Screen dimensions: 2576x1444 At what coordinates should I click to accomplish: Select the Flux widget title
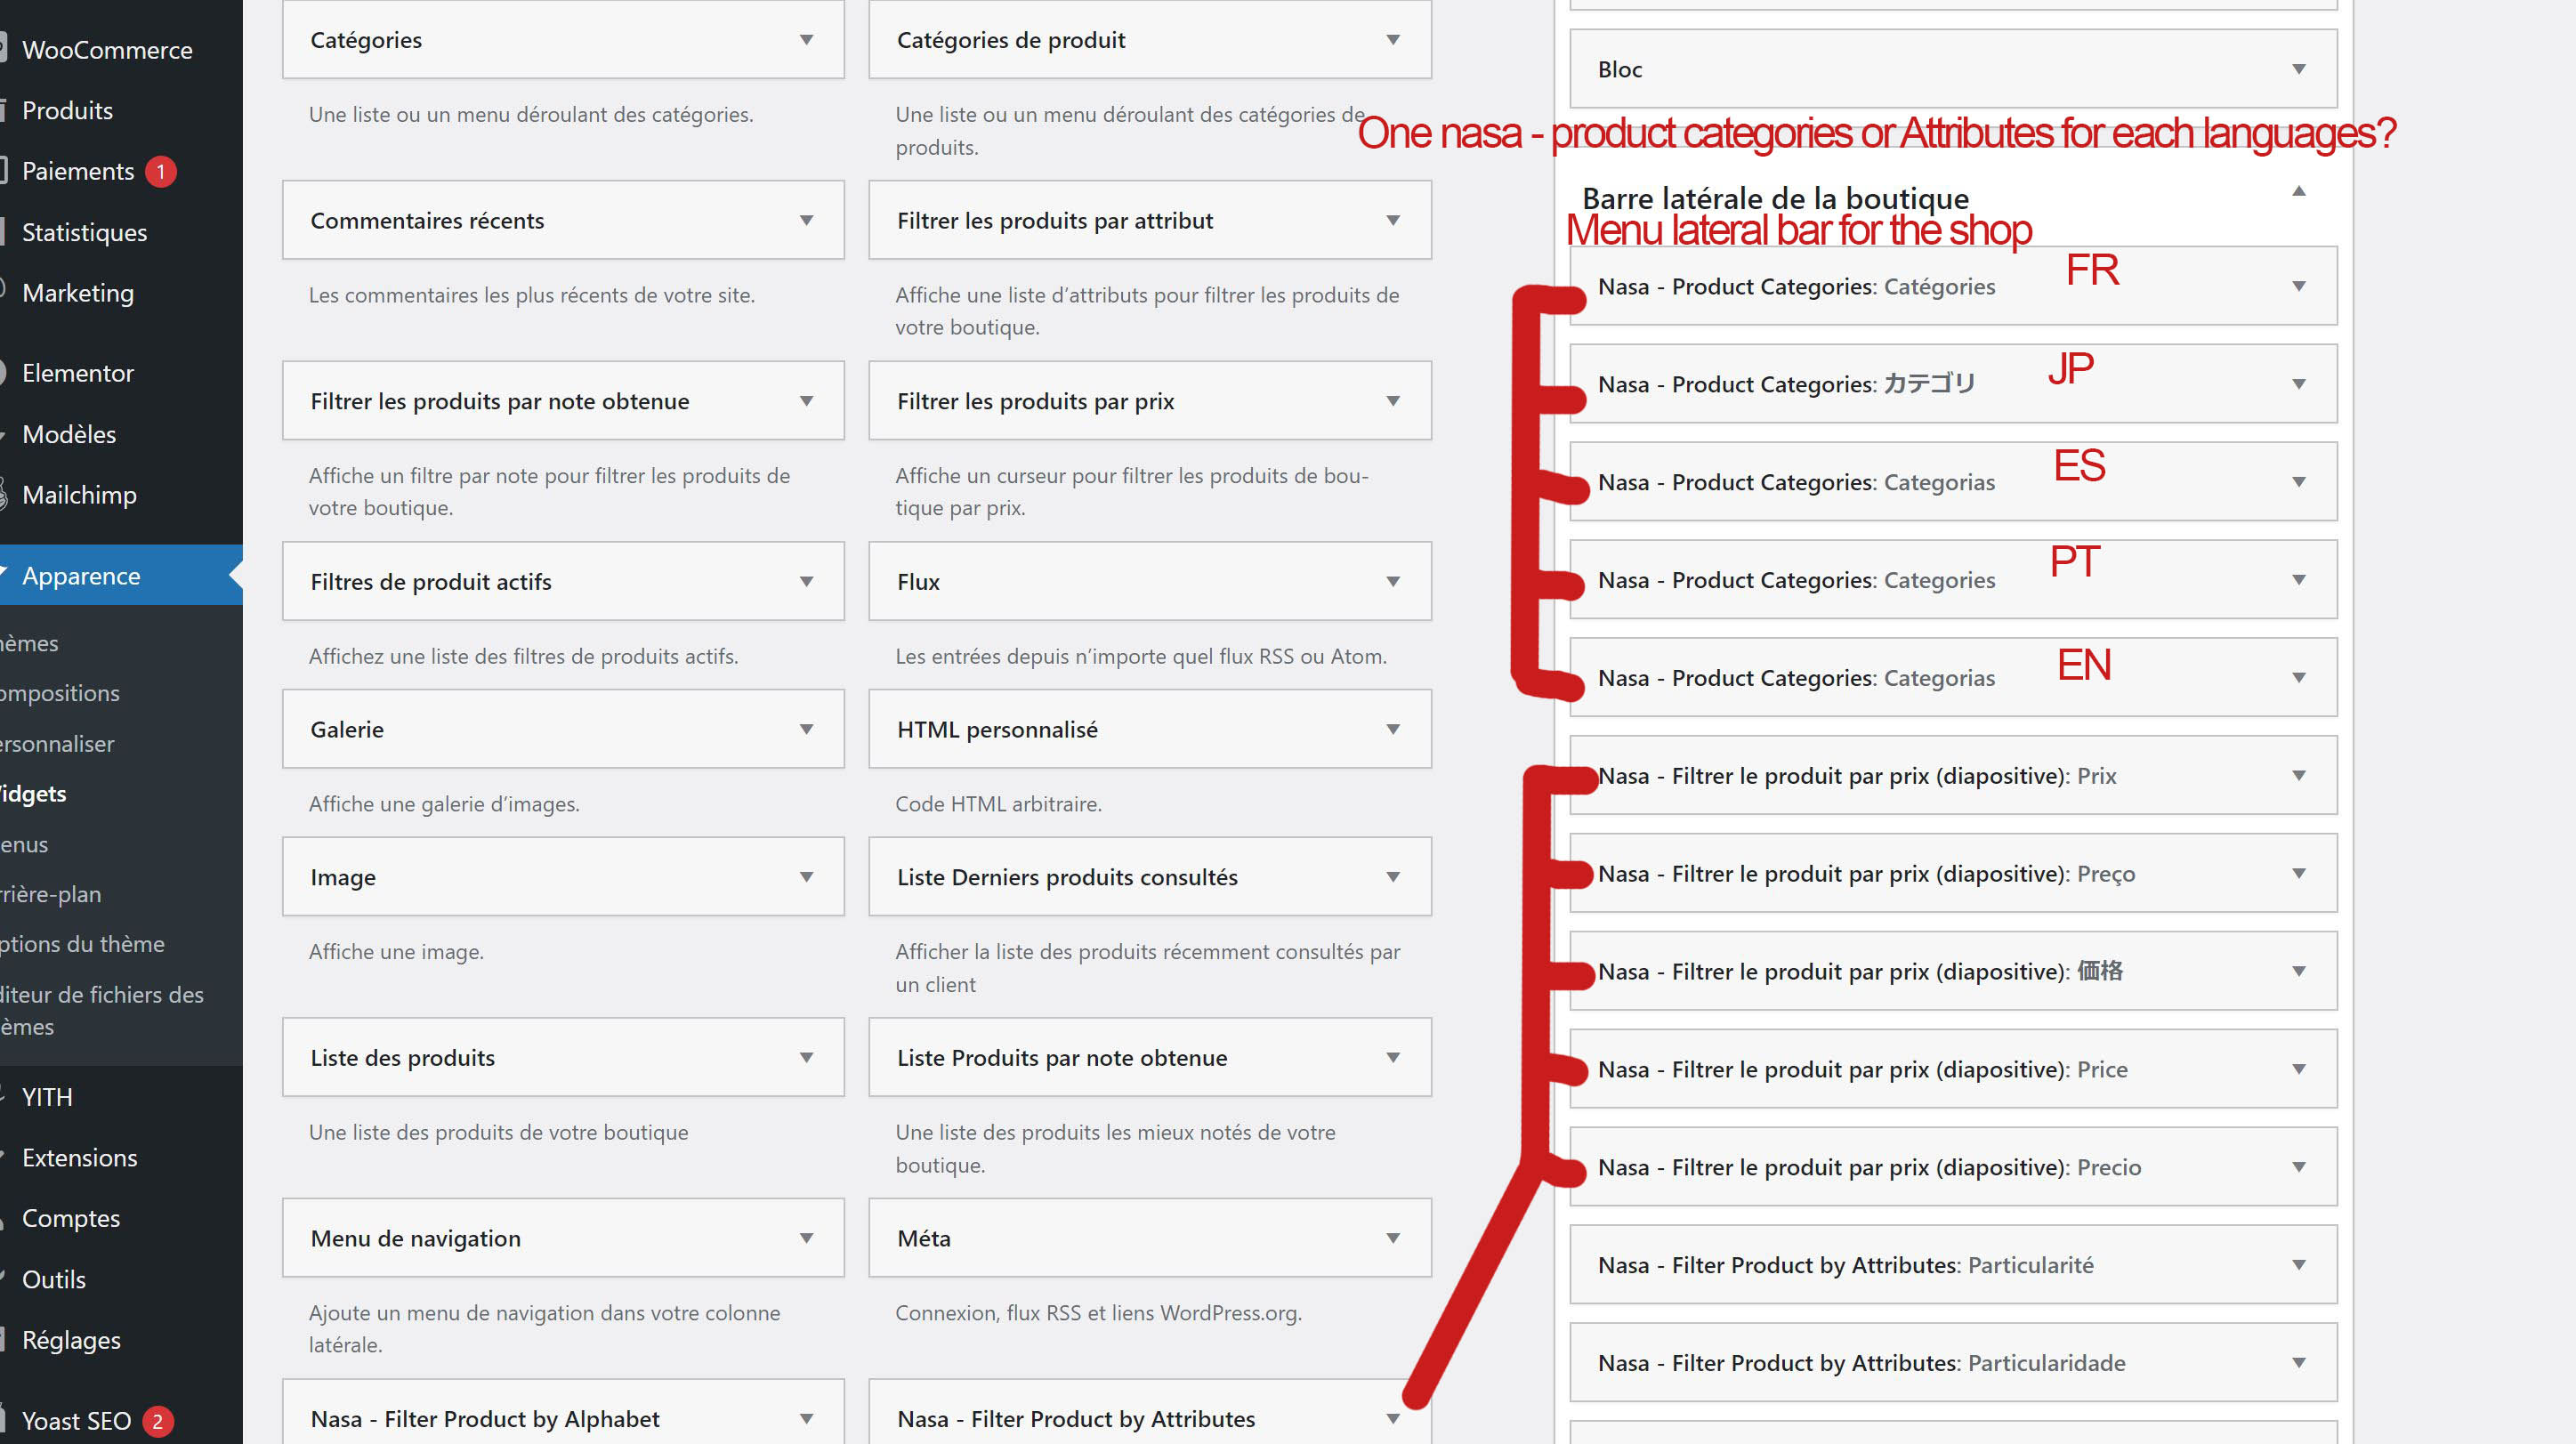click(x=918, y=582)
